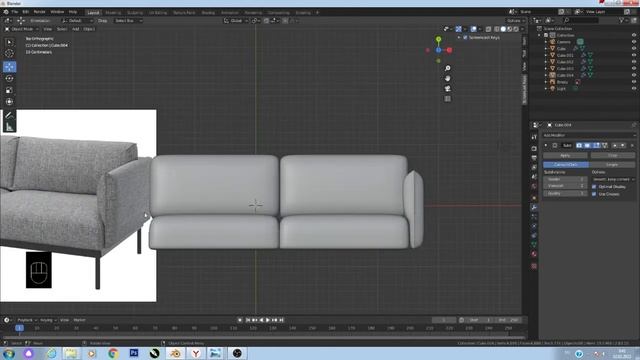
Task: Expand Cube.002 in the outliner
Action: [546, 62]
